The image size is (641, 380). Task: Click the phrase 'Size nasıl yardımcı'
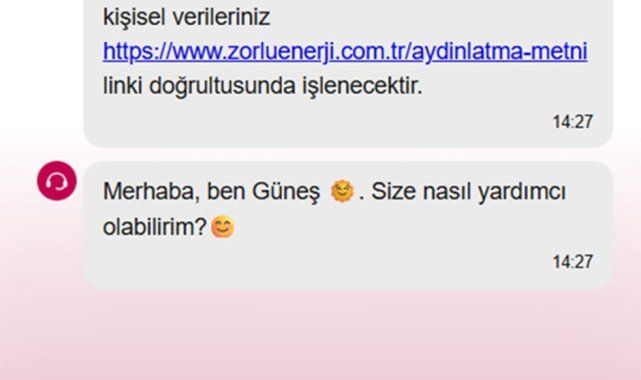point(468,191)
